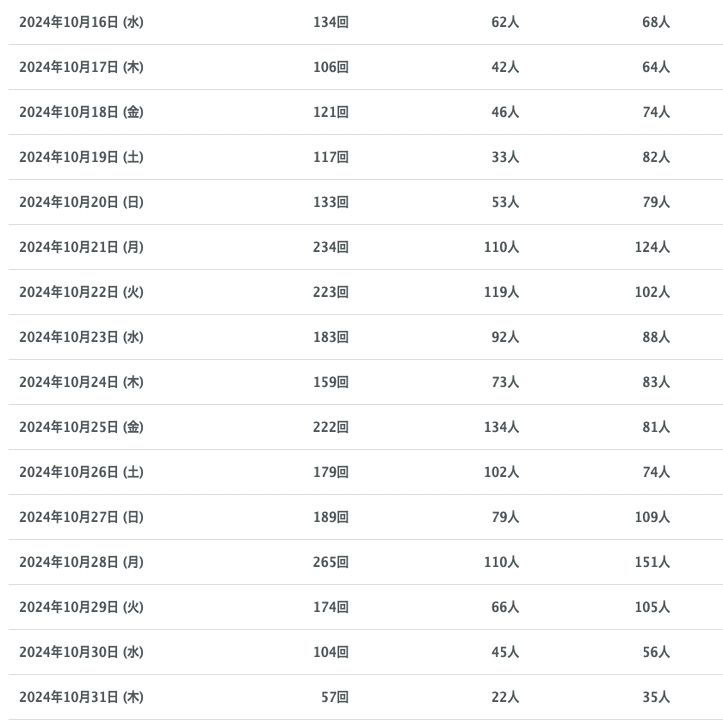This screenshot has height=723, width=723.
Task: Click the date 2024年10月26日 (土)
Action: click(x=81, y=472)
